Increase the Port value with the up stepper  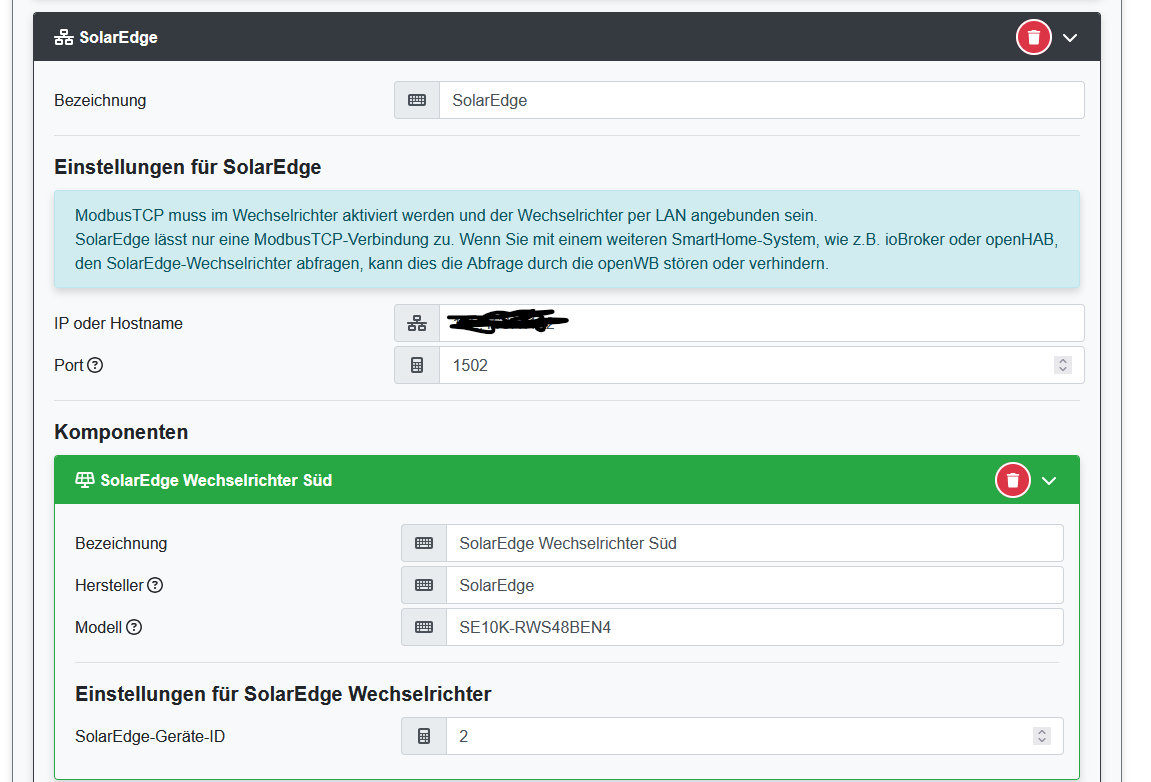click(x=1063, y=359)
